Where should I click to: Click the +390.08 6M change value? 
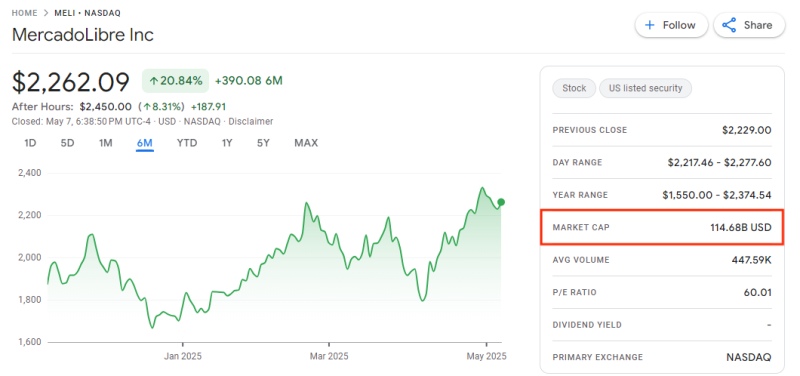click(x=249, y=81)
